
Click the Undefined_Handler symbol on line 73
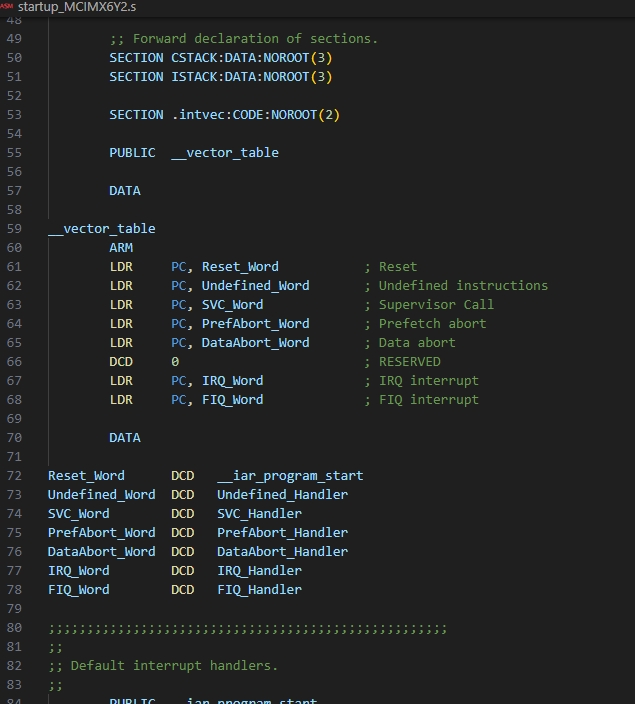(x=282, y=494)
